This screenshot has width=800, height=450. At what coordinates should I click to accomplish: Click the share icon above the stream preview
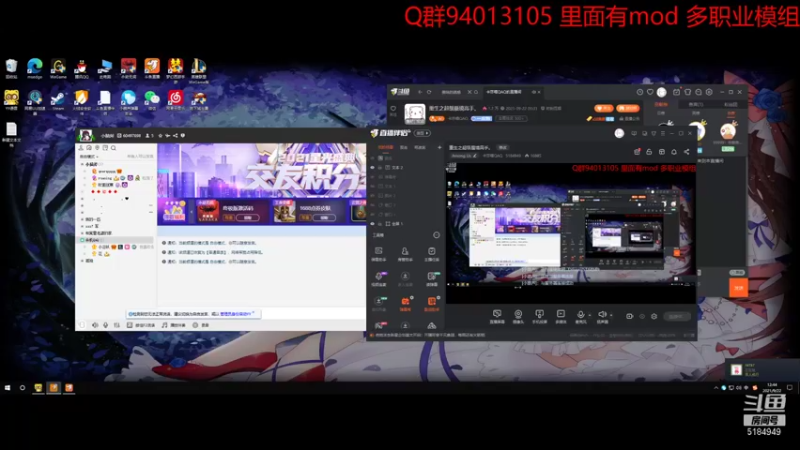687,152
